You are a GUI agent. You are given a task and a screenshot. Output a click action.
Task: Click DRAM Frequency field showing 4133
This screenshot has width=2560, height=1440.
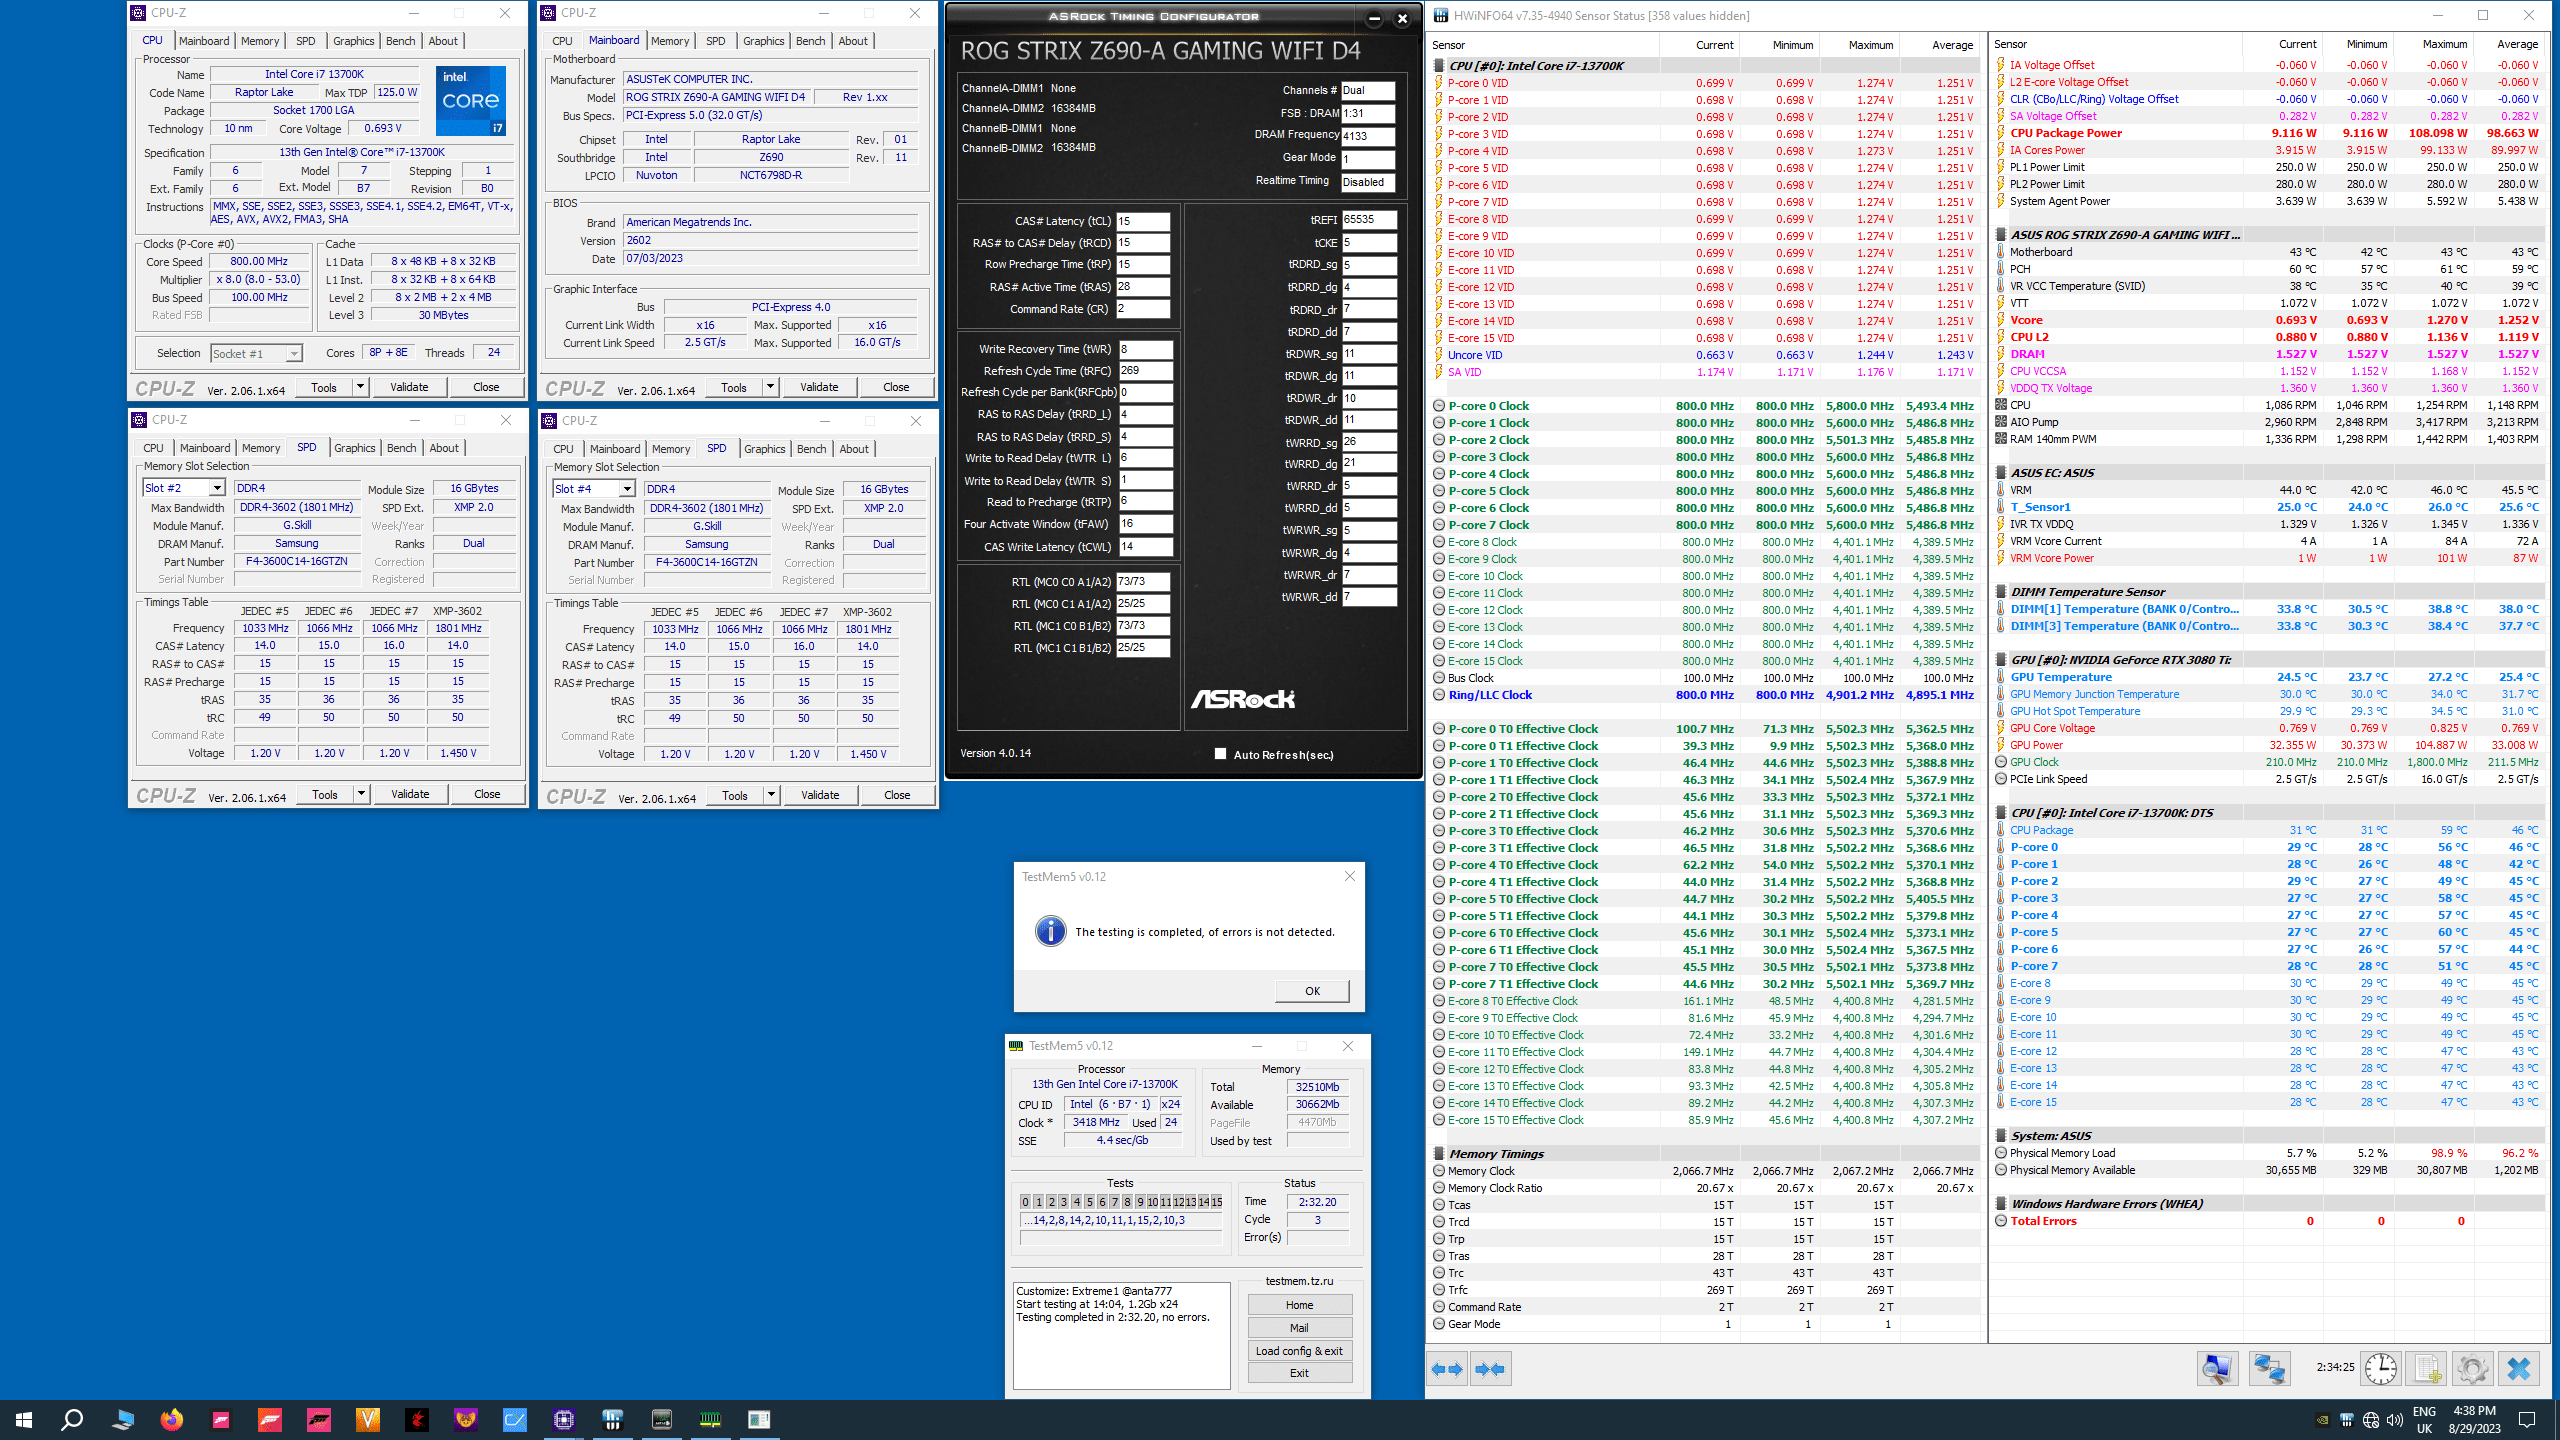point(1368,136)
